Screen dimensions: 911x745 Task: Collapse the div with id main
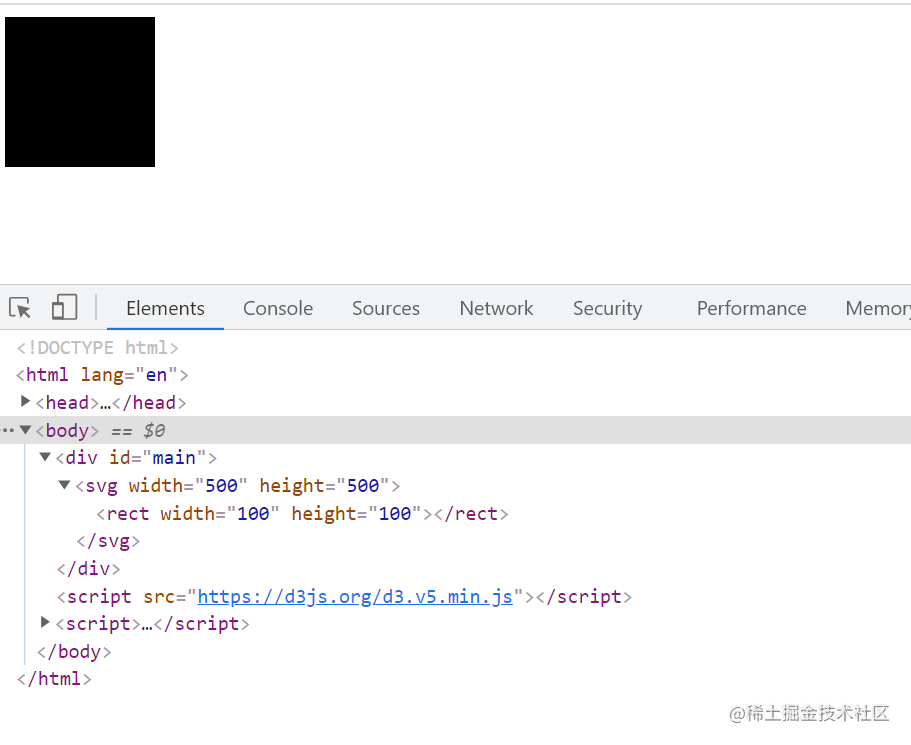(44, 457)
